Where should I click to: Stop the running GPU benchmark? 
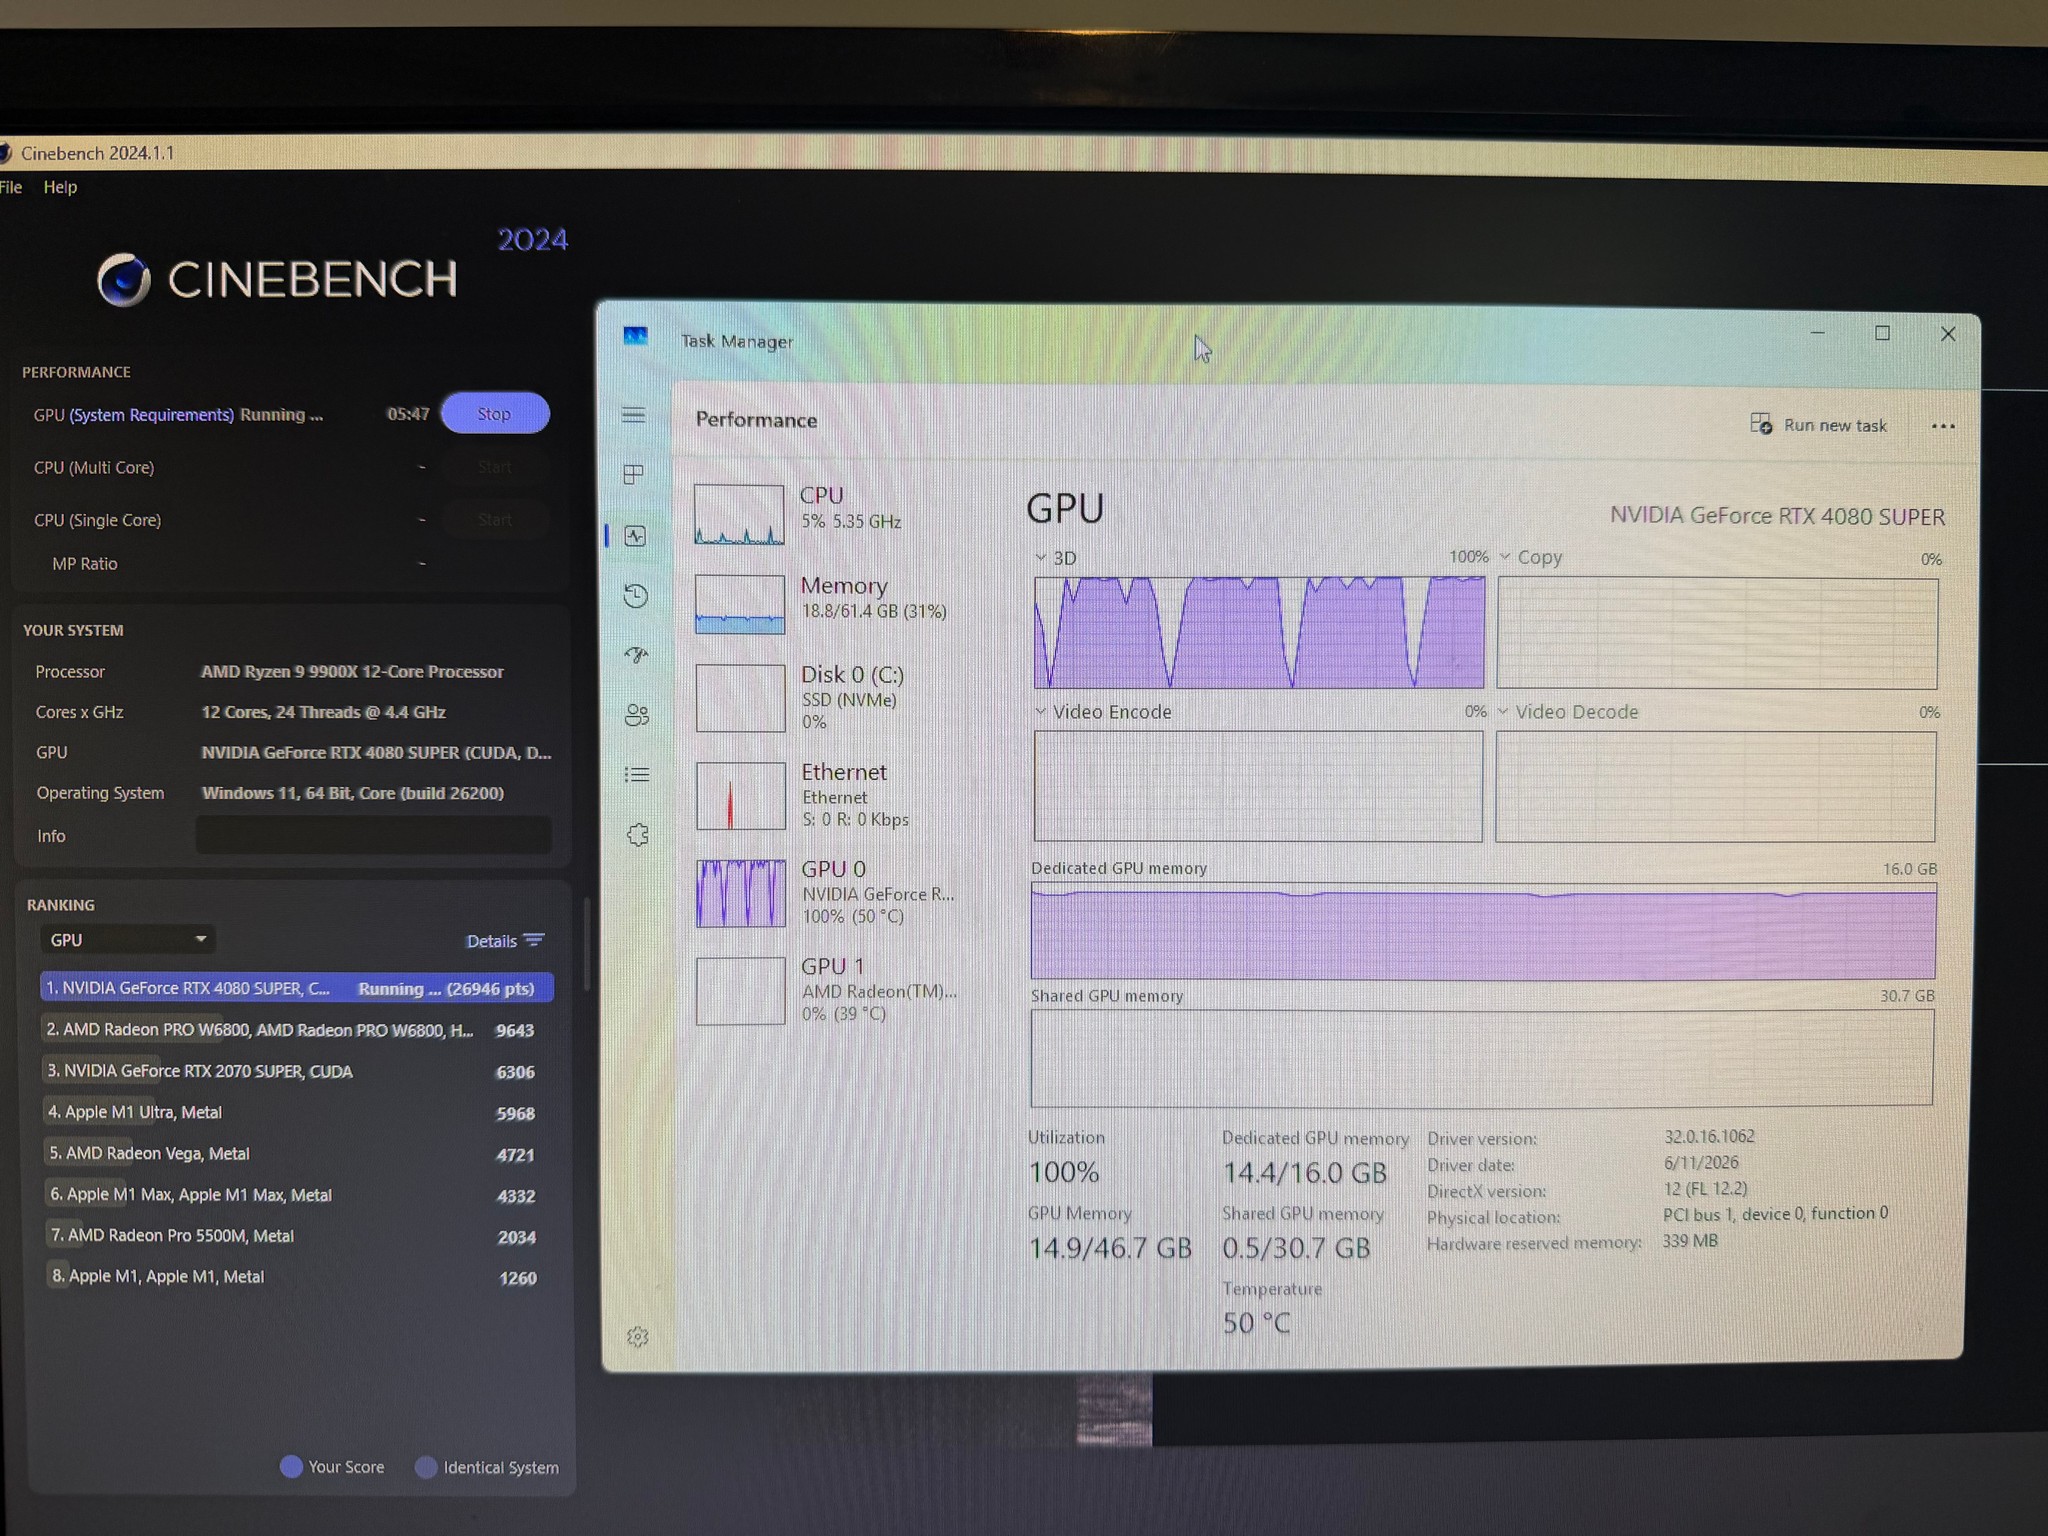click(495, 414)
